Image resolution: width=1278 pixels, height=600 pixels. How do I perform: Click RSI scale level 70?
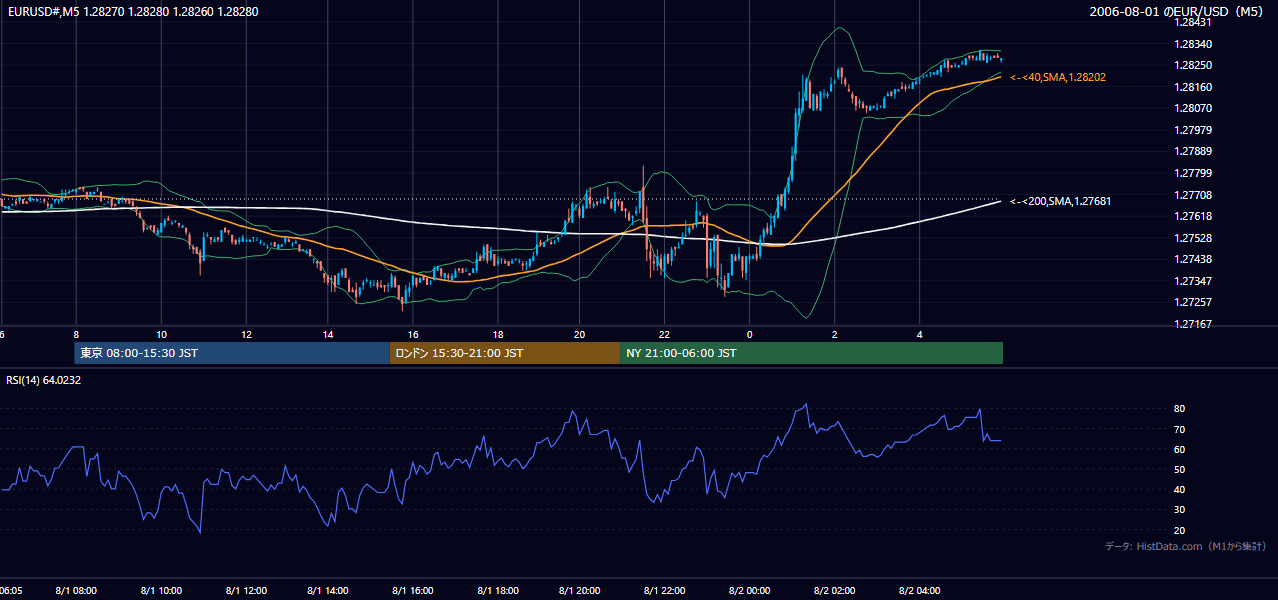1180,429
